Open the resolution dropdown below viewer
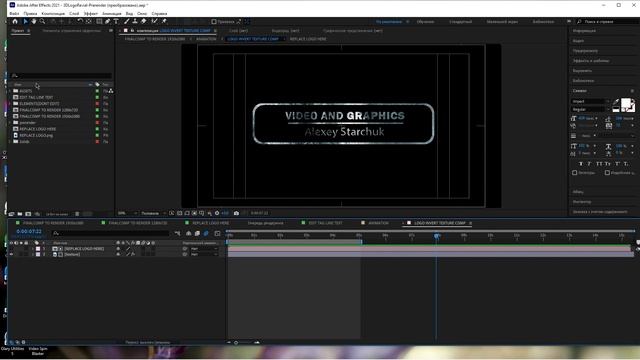Image resolution: width=640 pixels, height=360 pixels. coord(153,213)
